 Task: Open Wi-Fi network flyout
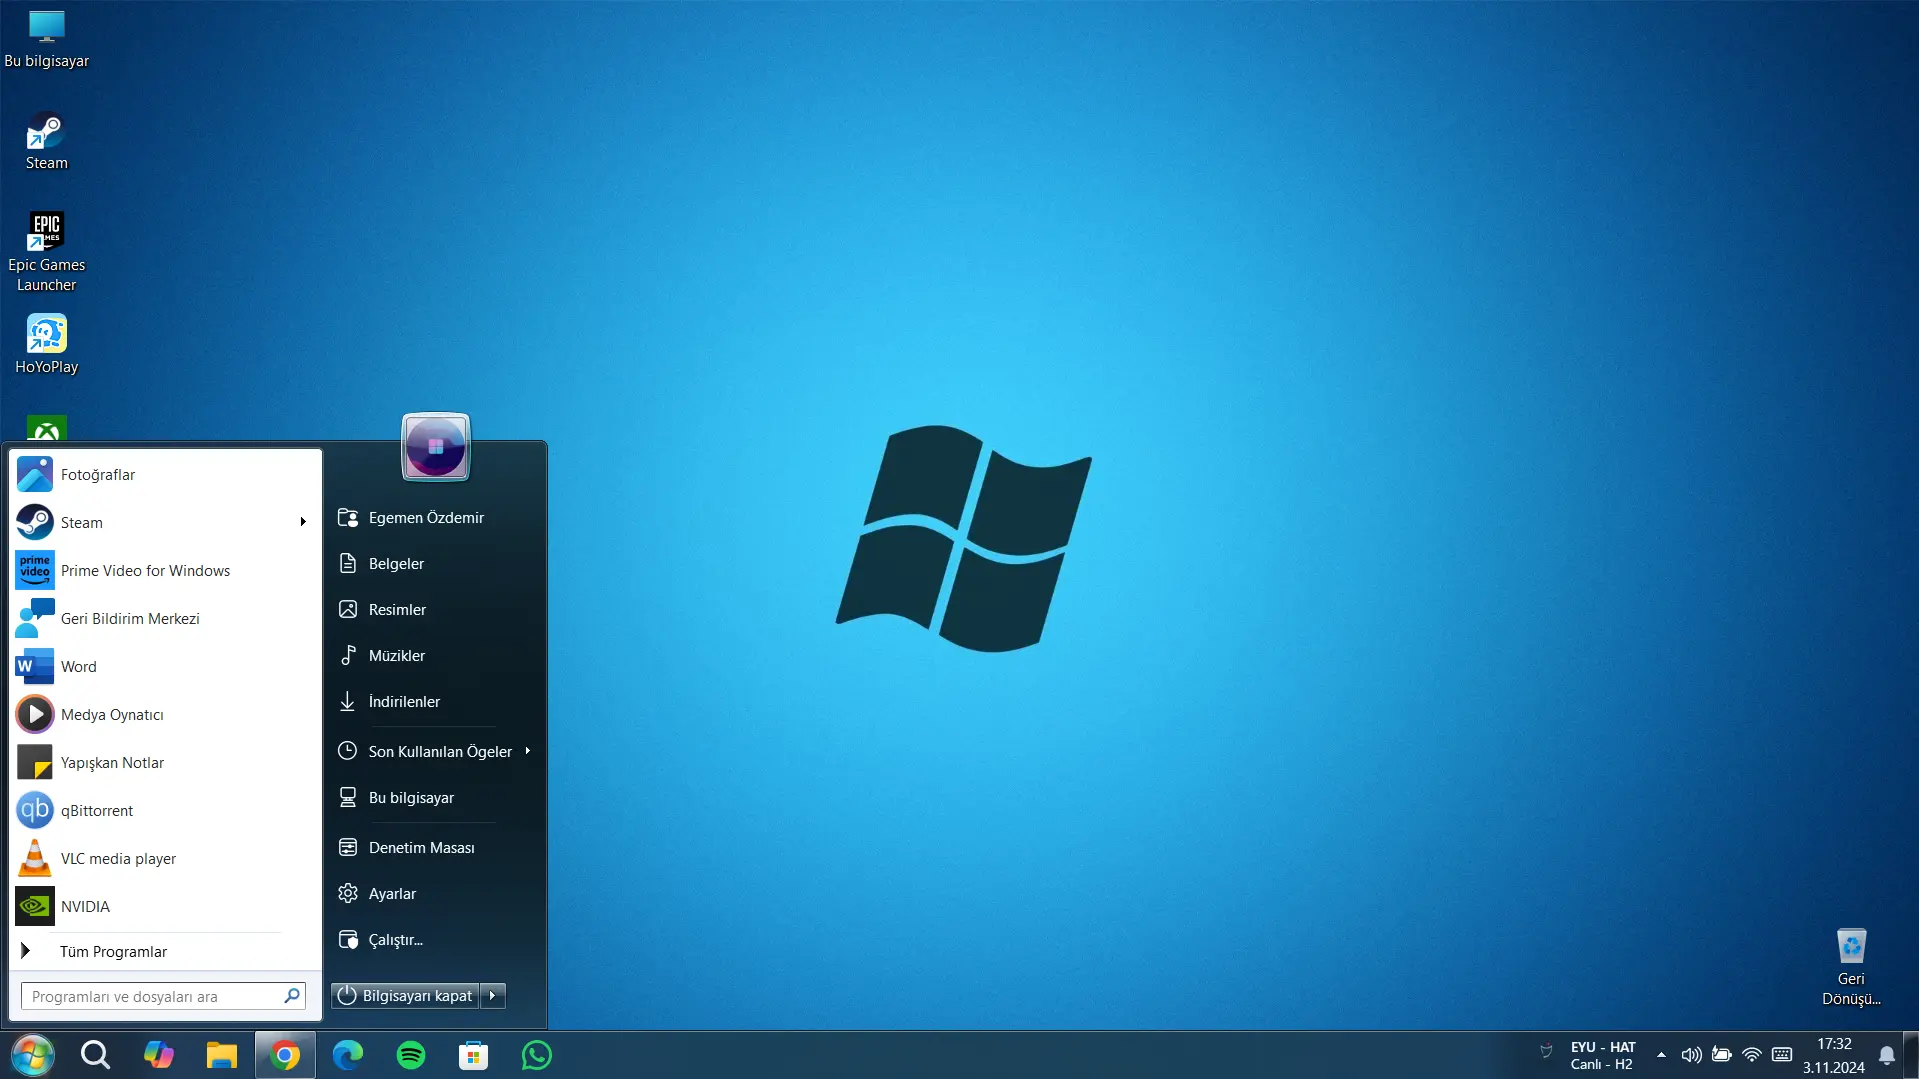[x=1752, y=1055]
